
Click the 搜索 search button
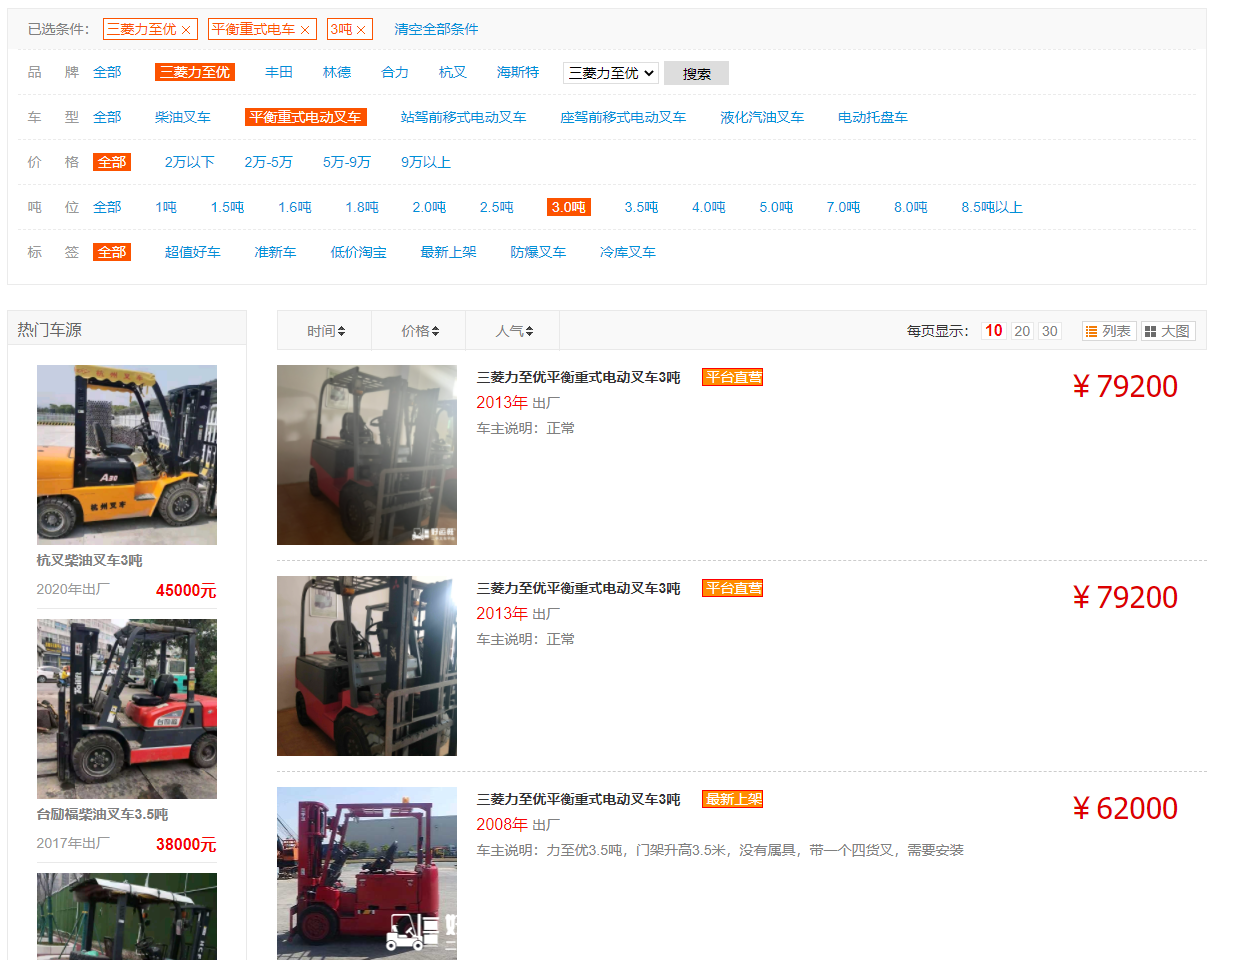coord(696,72)
